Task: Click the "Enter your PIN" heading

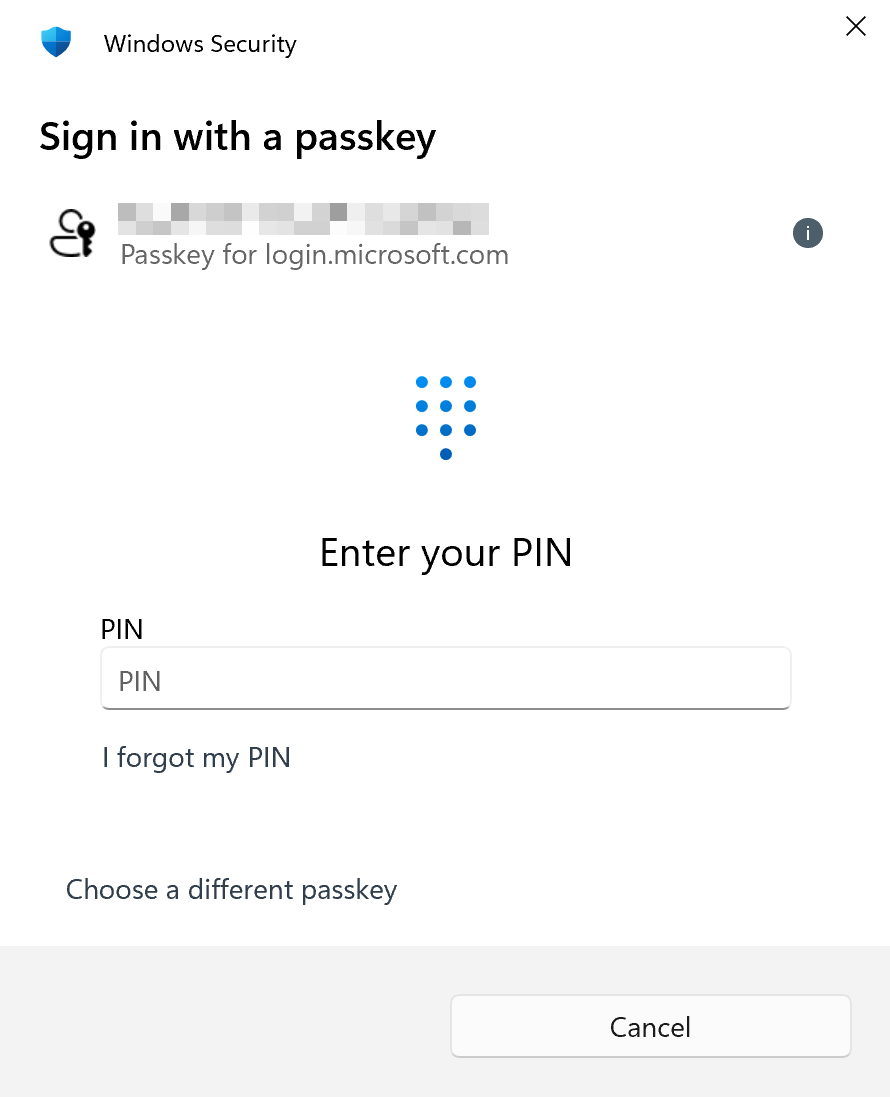Action: coord(446,553)
